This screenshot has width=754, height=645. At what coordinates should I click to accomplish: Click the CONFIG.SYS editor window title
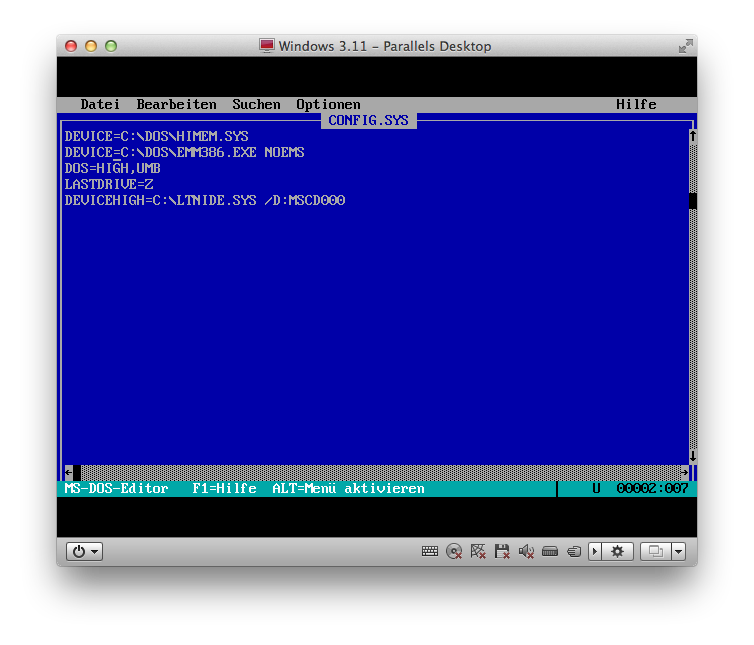pyautogui.click(x=368, y=120)
